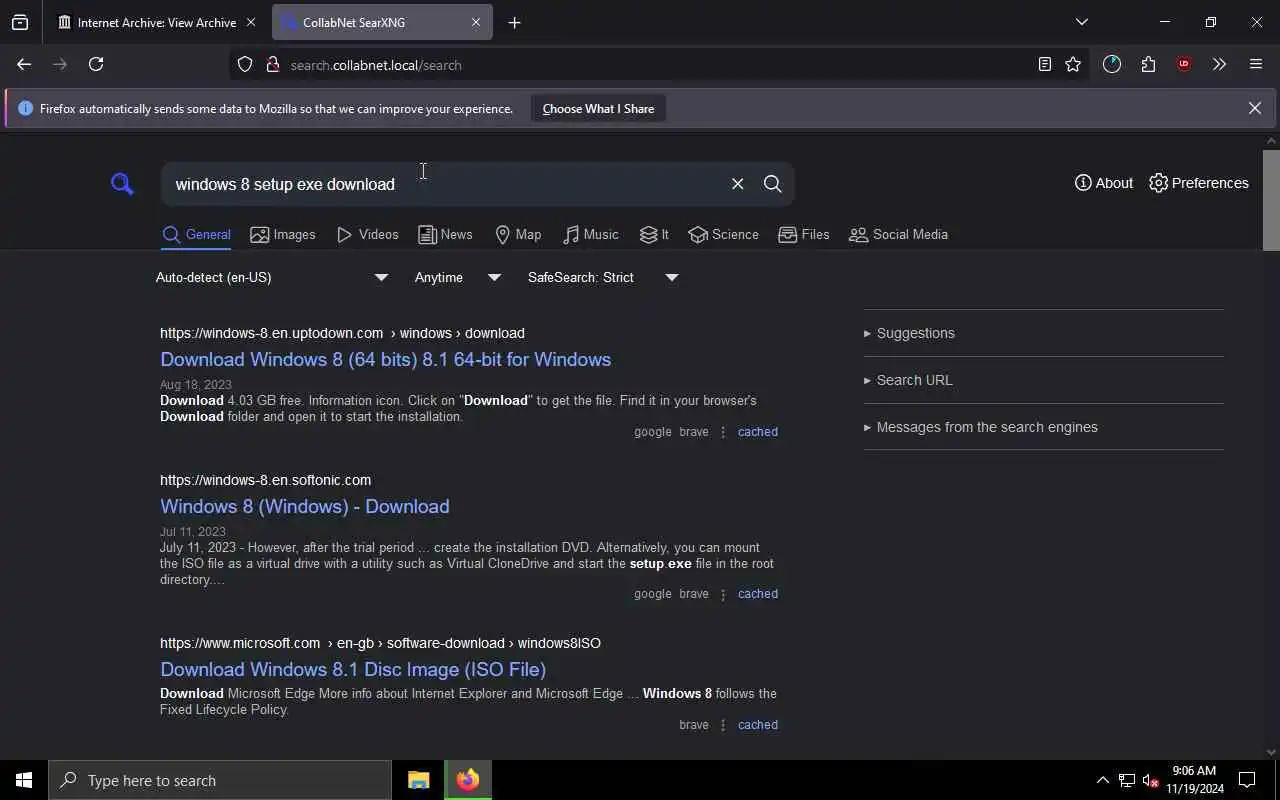Switch to the Images category
Viewport: 1280px width, 800px height.
(x=283, y=235)
